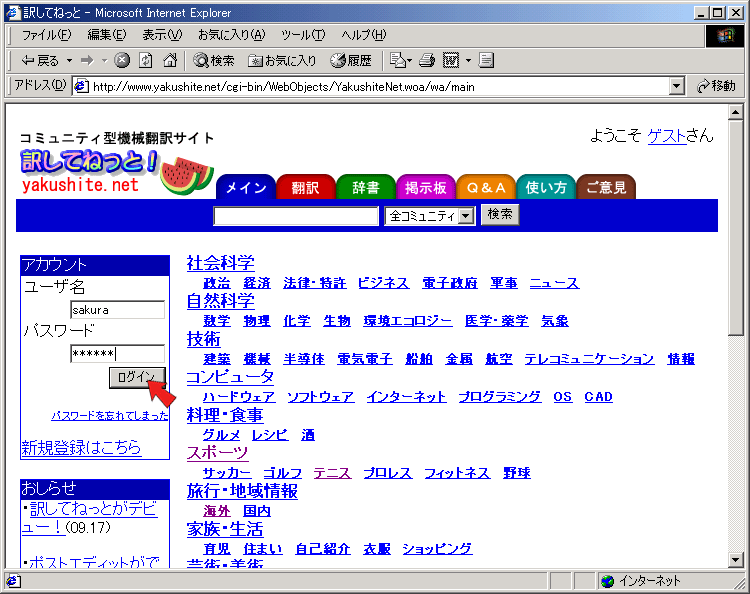This screenshot has height=594, width=750.
Task: Click the ユーザ名 field containing sakura
Action: pos(117,310)
